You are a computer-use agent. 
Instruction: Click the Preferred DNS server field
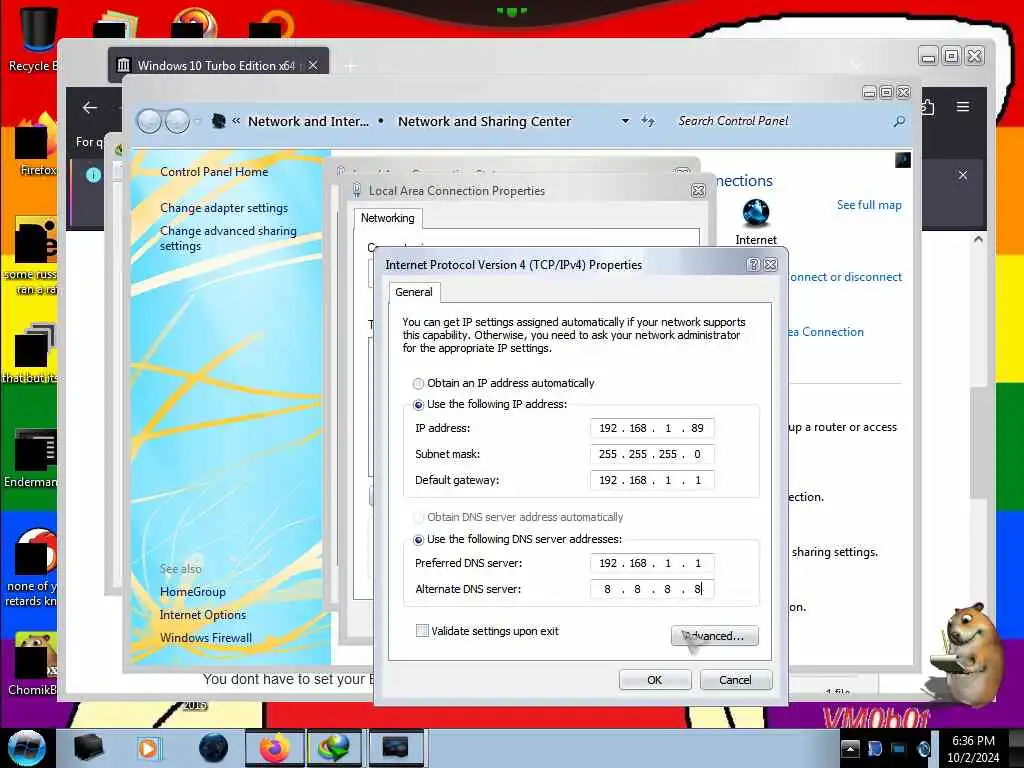click(652, 563)
